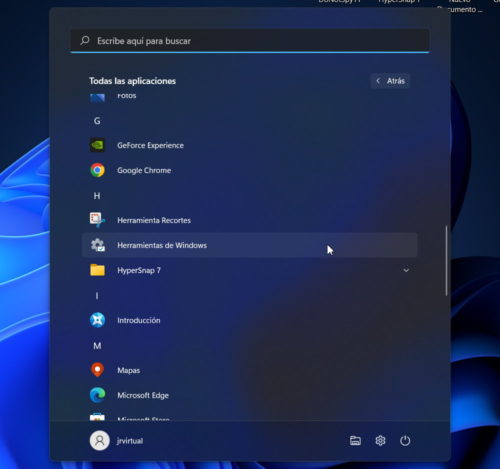Click the HyperSnap 7 folder icon
The image size is (500, 469).
click(x=97, y=270)
